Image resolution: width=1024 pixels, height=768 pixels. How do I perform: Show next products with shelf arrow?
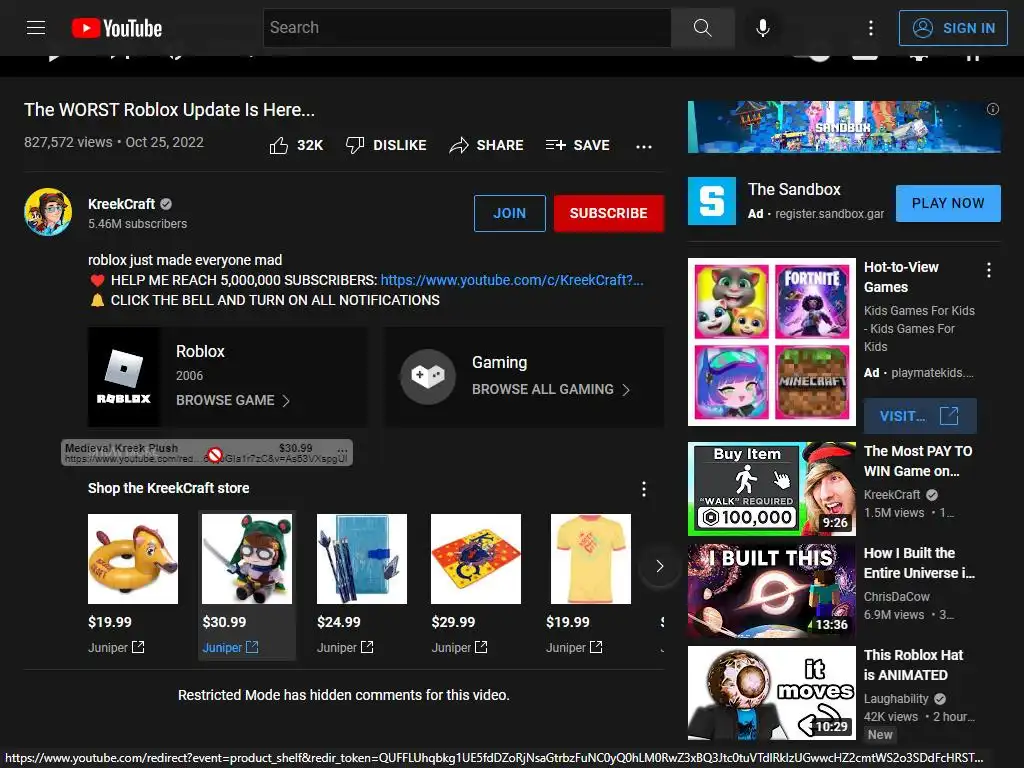(x=660, y=566)
